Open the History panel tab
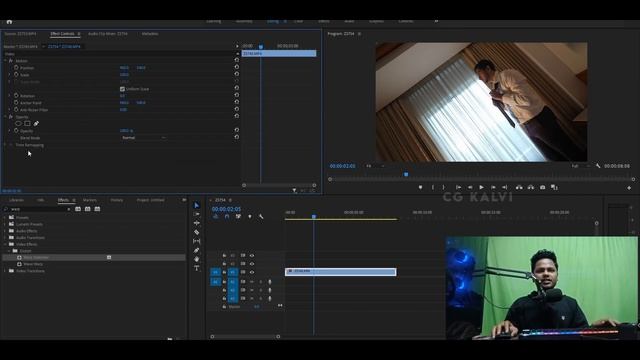The height and width of the screenshot is (360, 640). [x=117, y=200]
